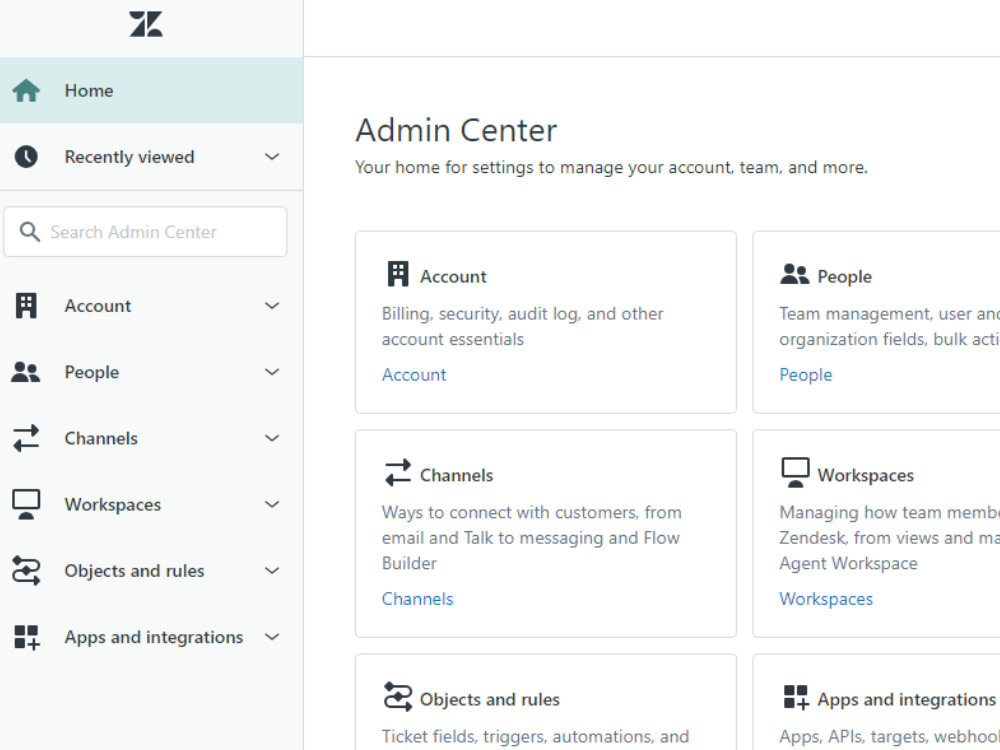The image size is (1000, 750).
Task: Open Home from the sidebar navigation
Action: 88,90
